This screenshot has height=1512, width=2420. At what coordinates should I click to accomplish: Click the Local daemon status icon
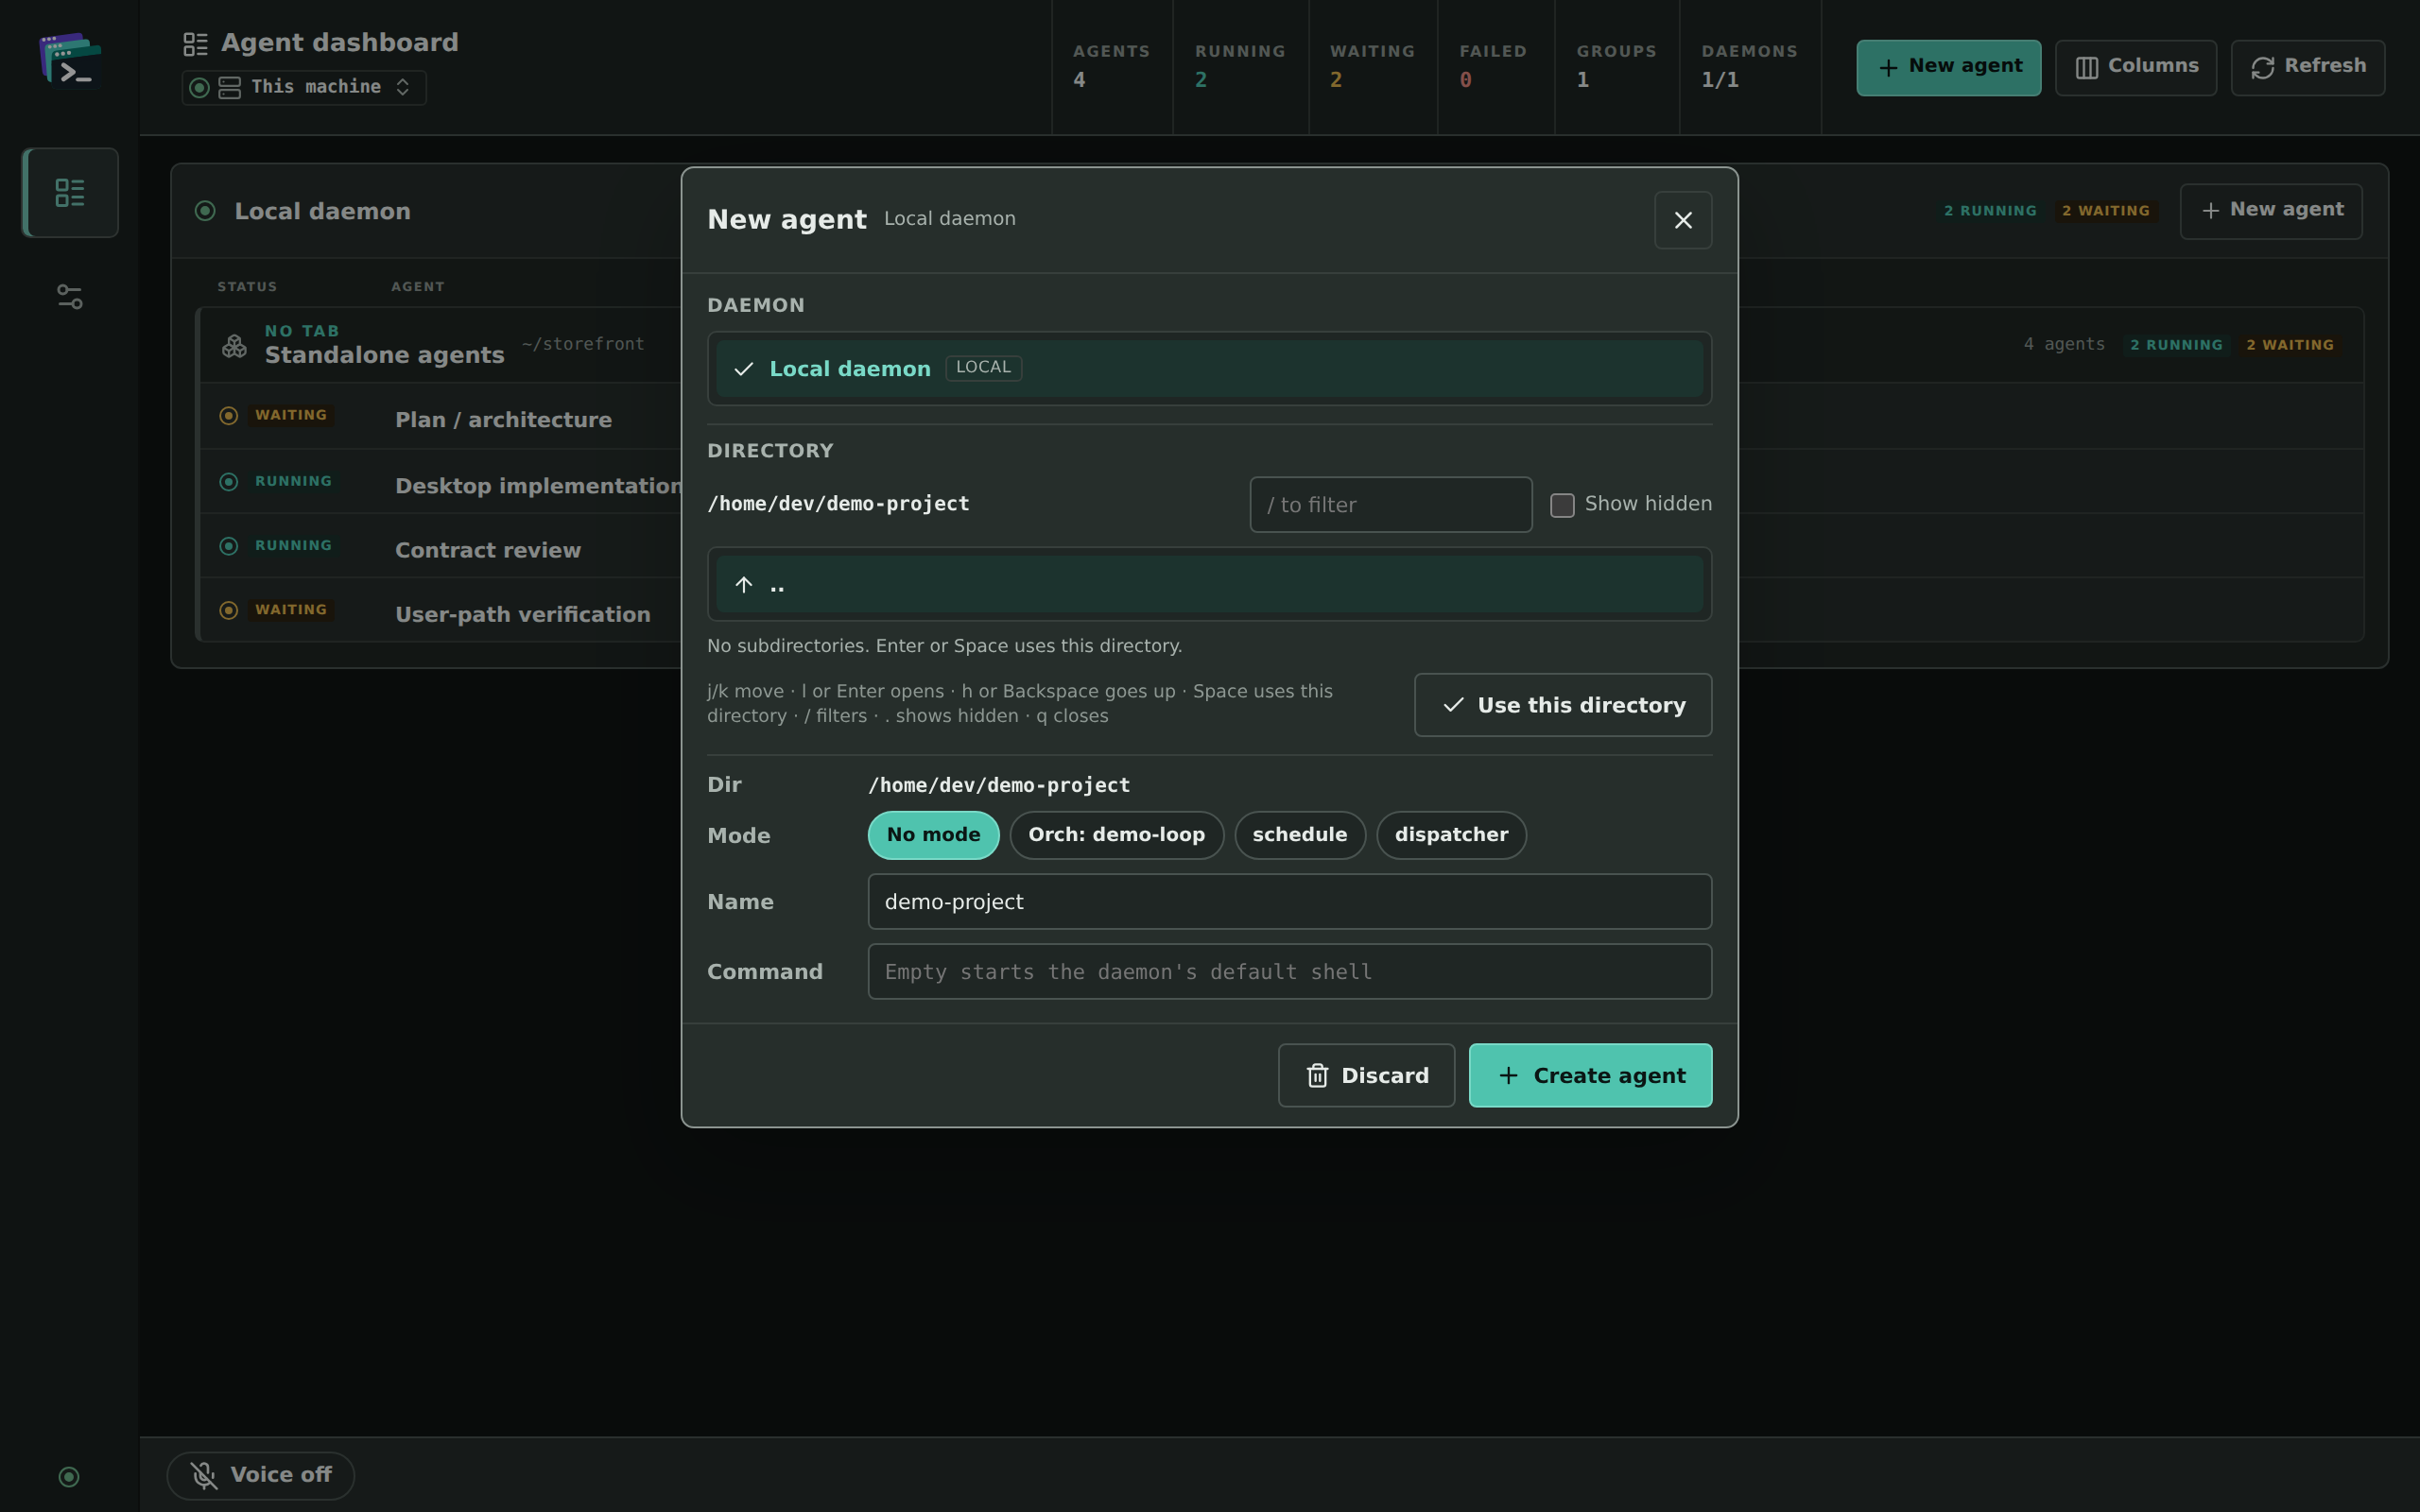coord(205,211)
